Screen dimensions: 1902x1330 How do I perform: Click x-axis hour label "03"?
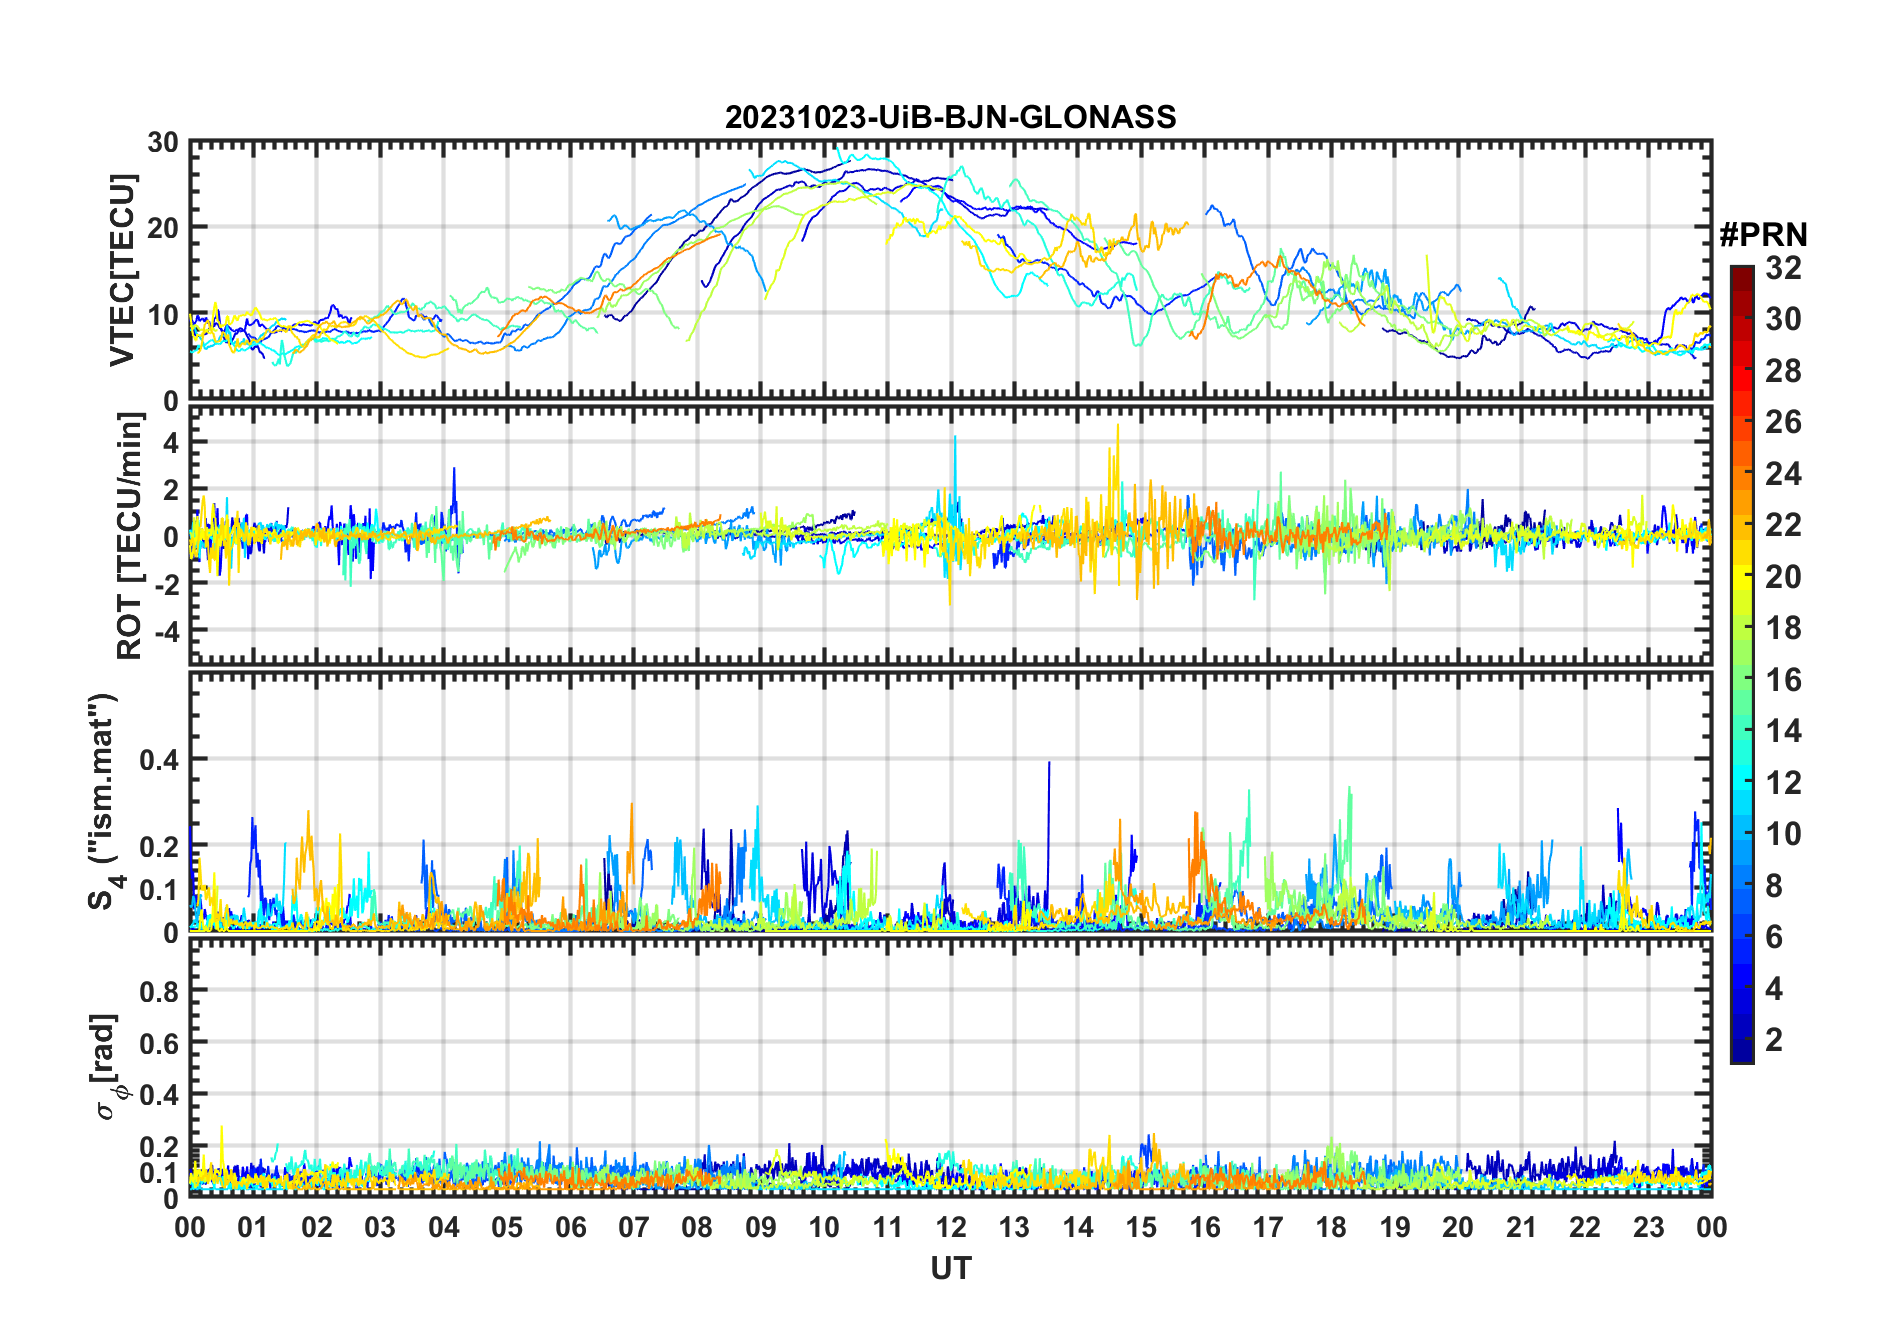[x=380, y=1226]
